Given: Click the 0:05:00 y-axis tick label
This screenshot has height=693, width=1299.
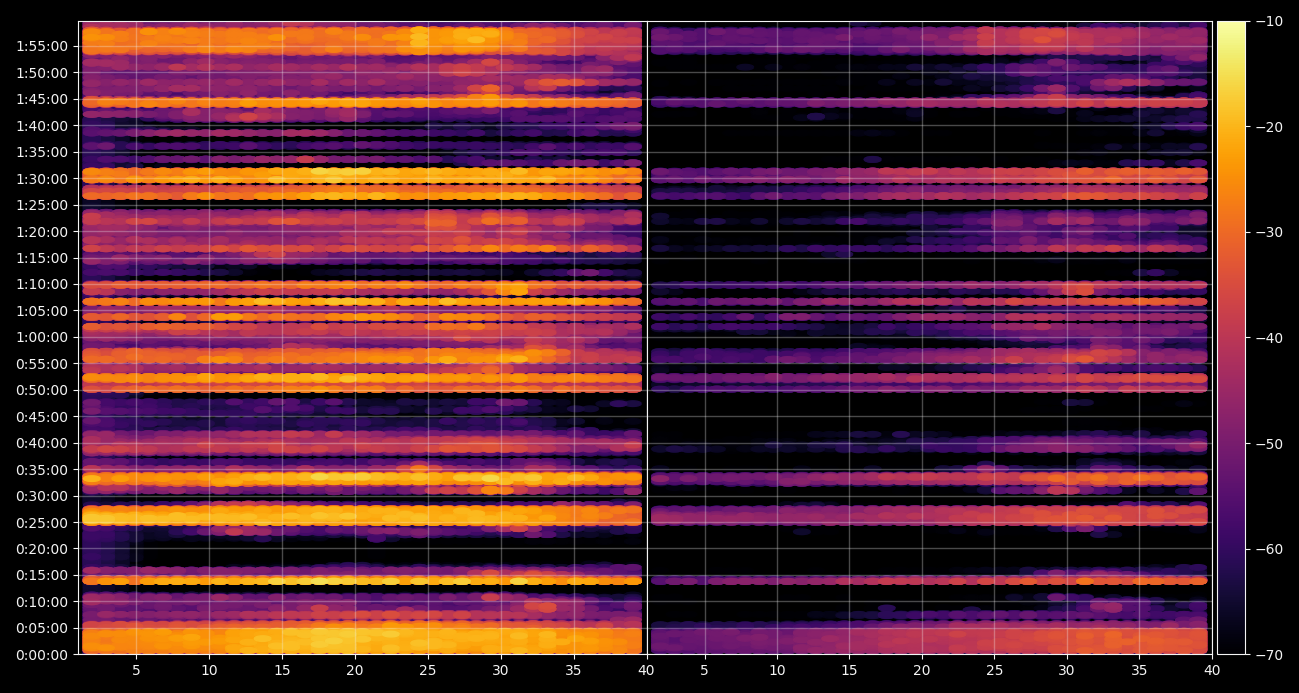Looking at the screenshot, I should 44,628.
